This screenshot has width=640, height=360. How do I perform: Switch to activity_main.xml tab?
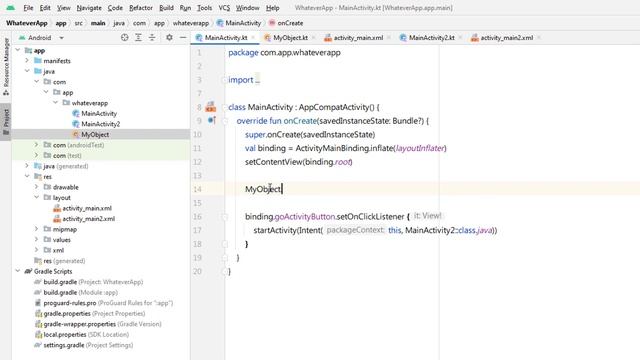tap(358, 38)
